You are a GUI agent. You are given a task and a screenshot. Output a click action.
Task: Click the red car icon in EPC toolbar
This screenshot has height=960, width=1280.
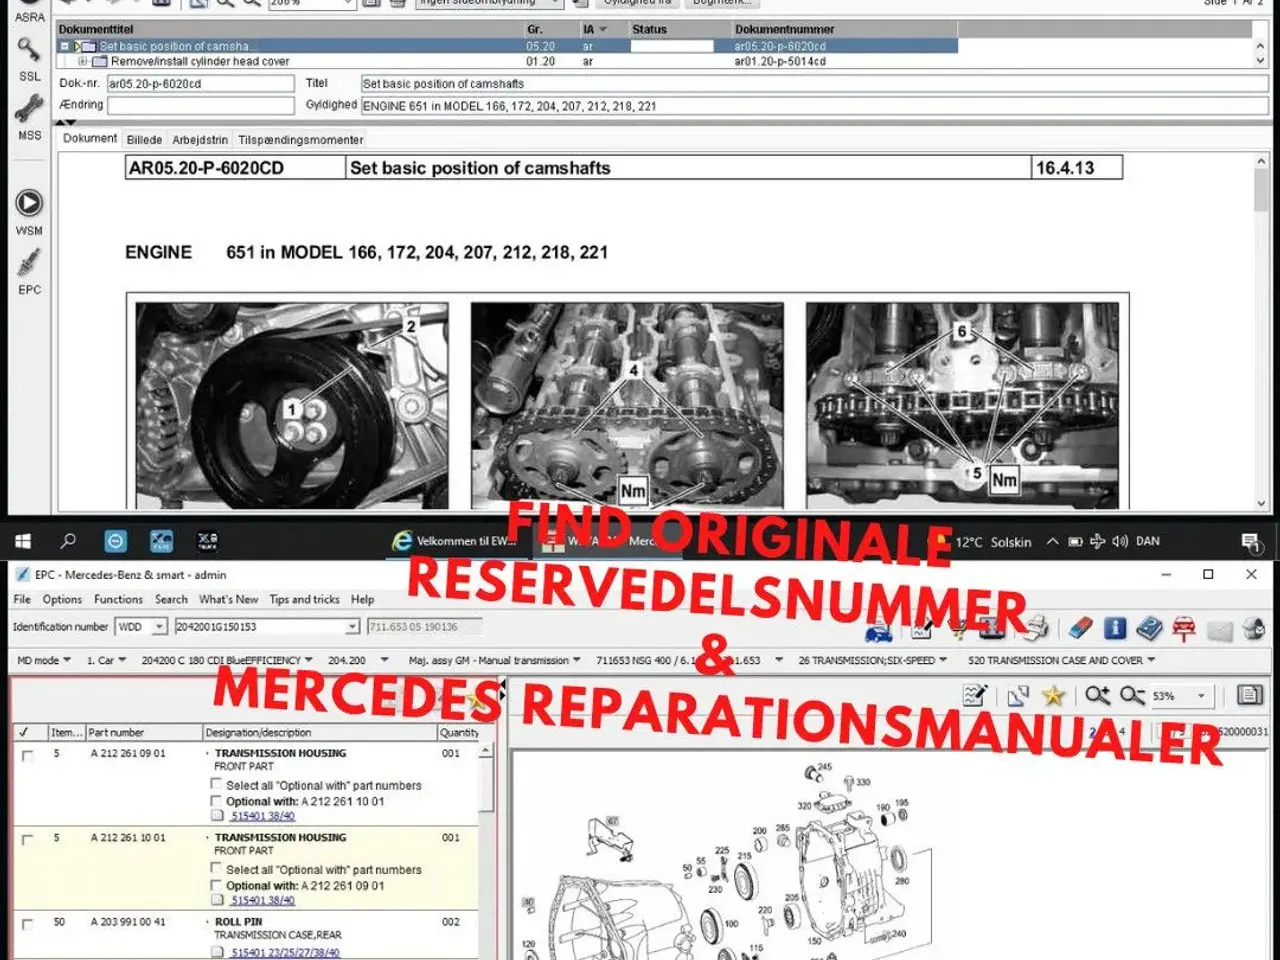(1184, 628)
